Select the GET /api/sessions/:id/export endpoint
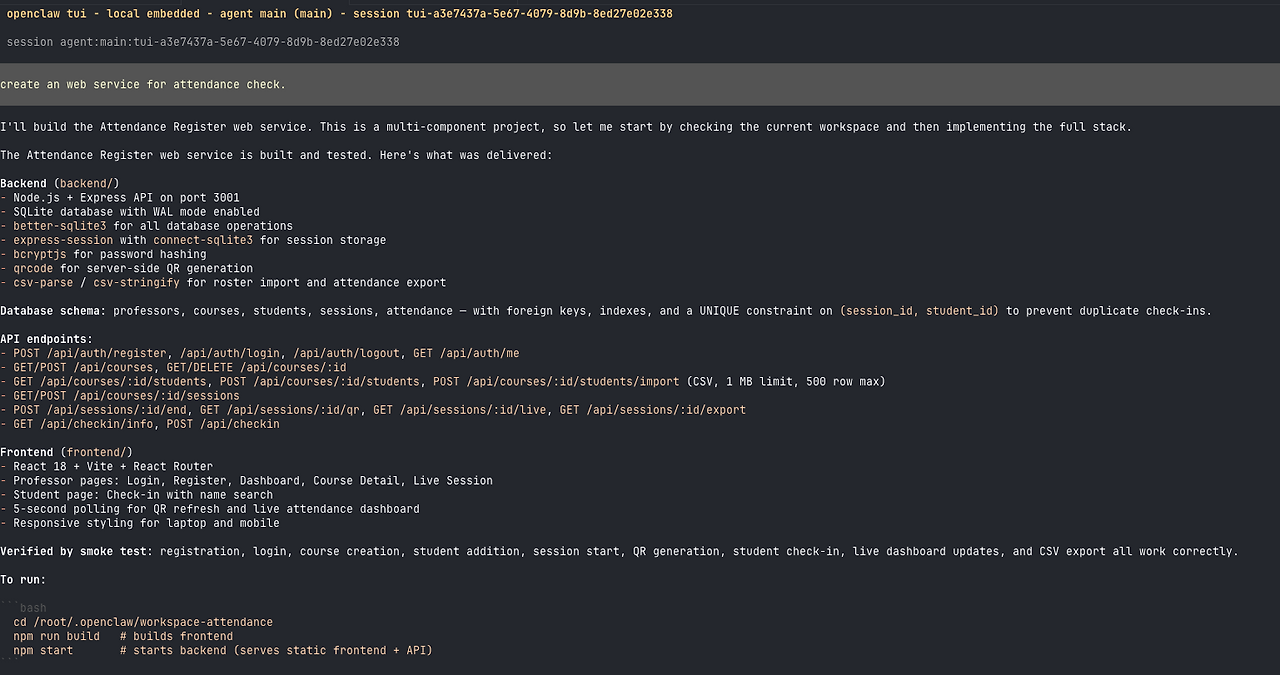Screen dimensions: 1280x675 point(653,410)
